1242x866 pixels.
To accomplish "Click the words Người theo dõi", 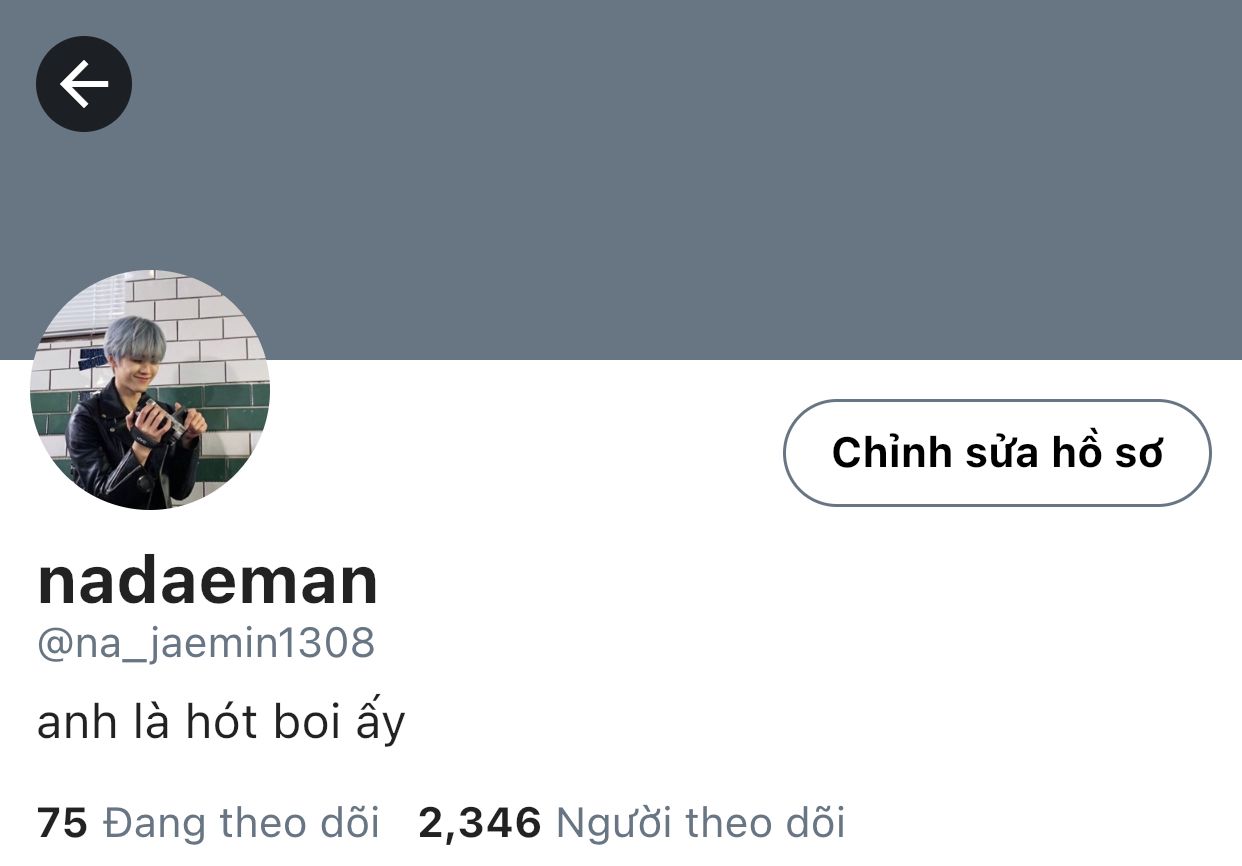I will [x=700, y=823].
